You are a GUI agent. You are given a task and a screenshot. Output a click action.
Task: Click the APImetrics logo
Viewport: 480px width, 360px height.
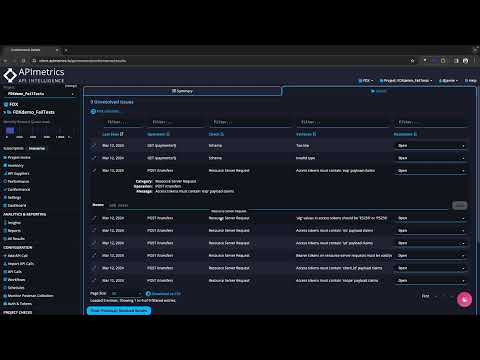point(33,75)
